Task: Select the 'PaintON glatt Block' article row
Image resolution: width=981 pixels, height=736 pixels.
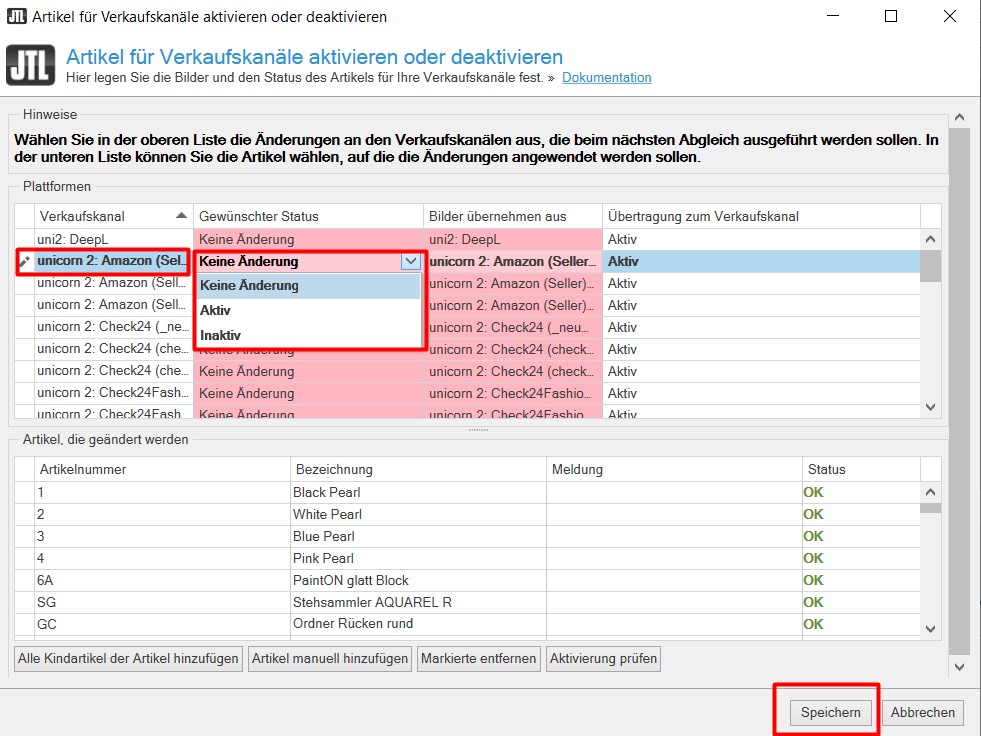Action: tap(467, 580)
